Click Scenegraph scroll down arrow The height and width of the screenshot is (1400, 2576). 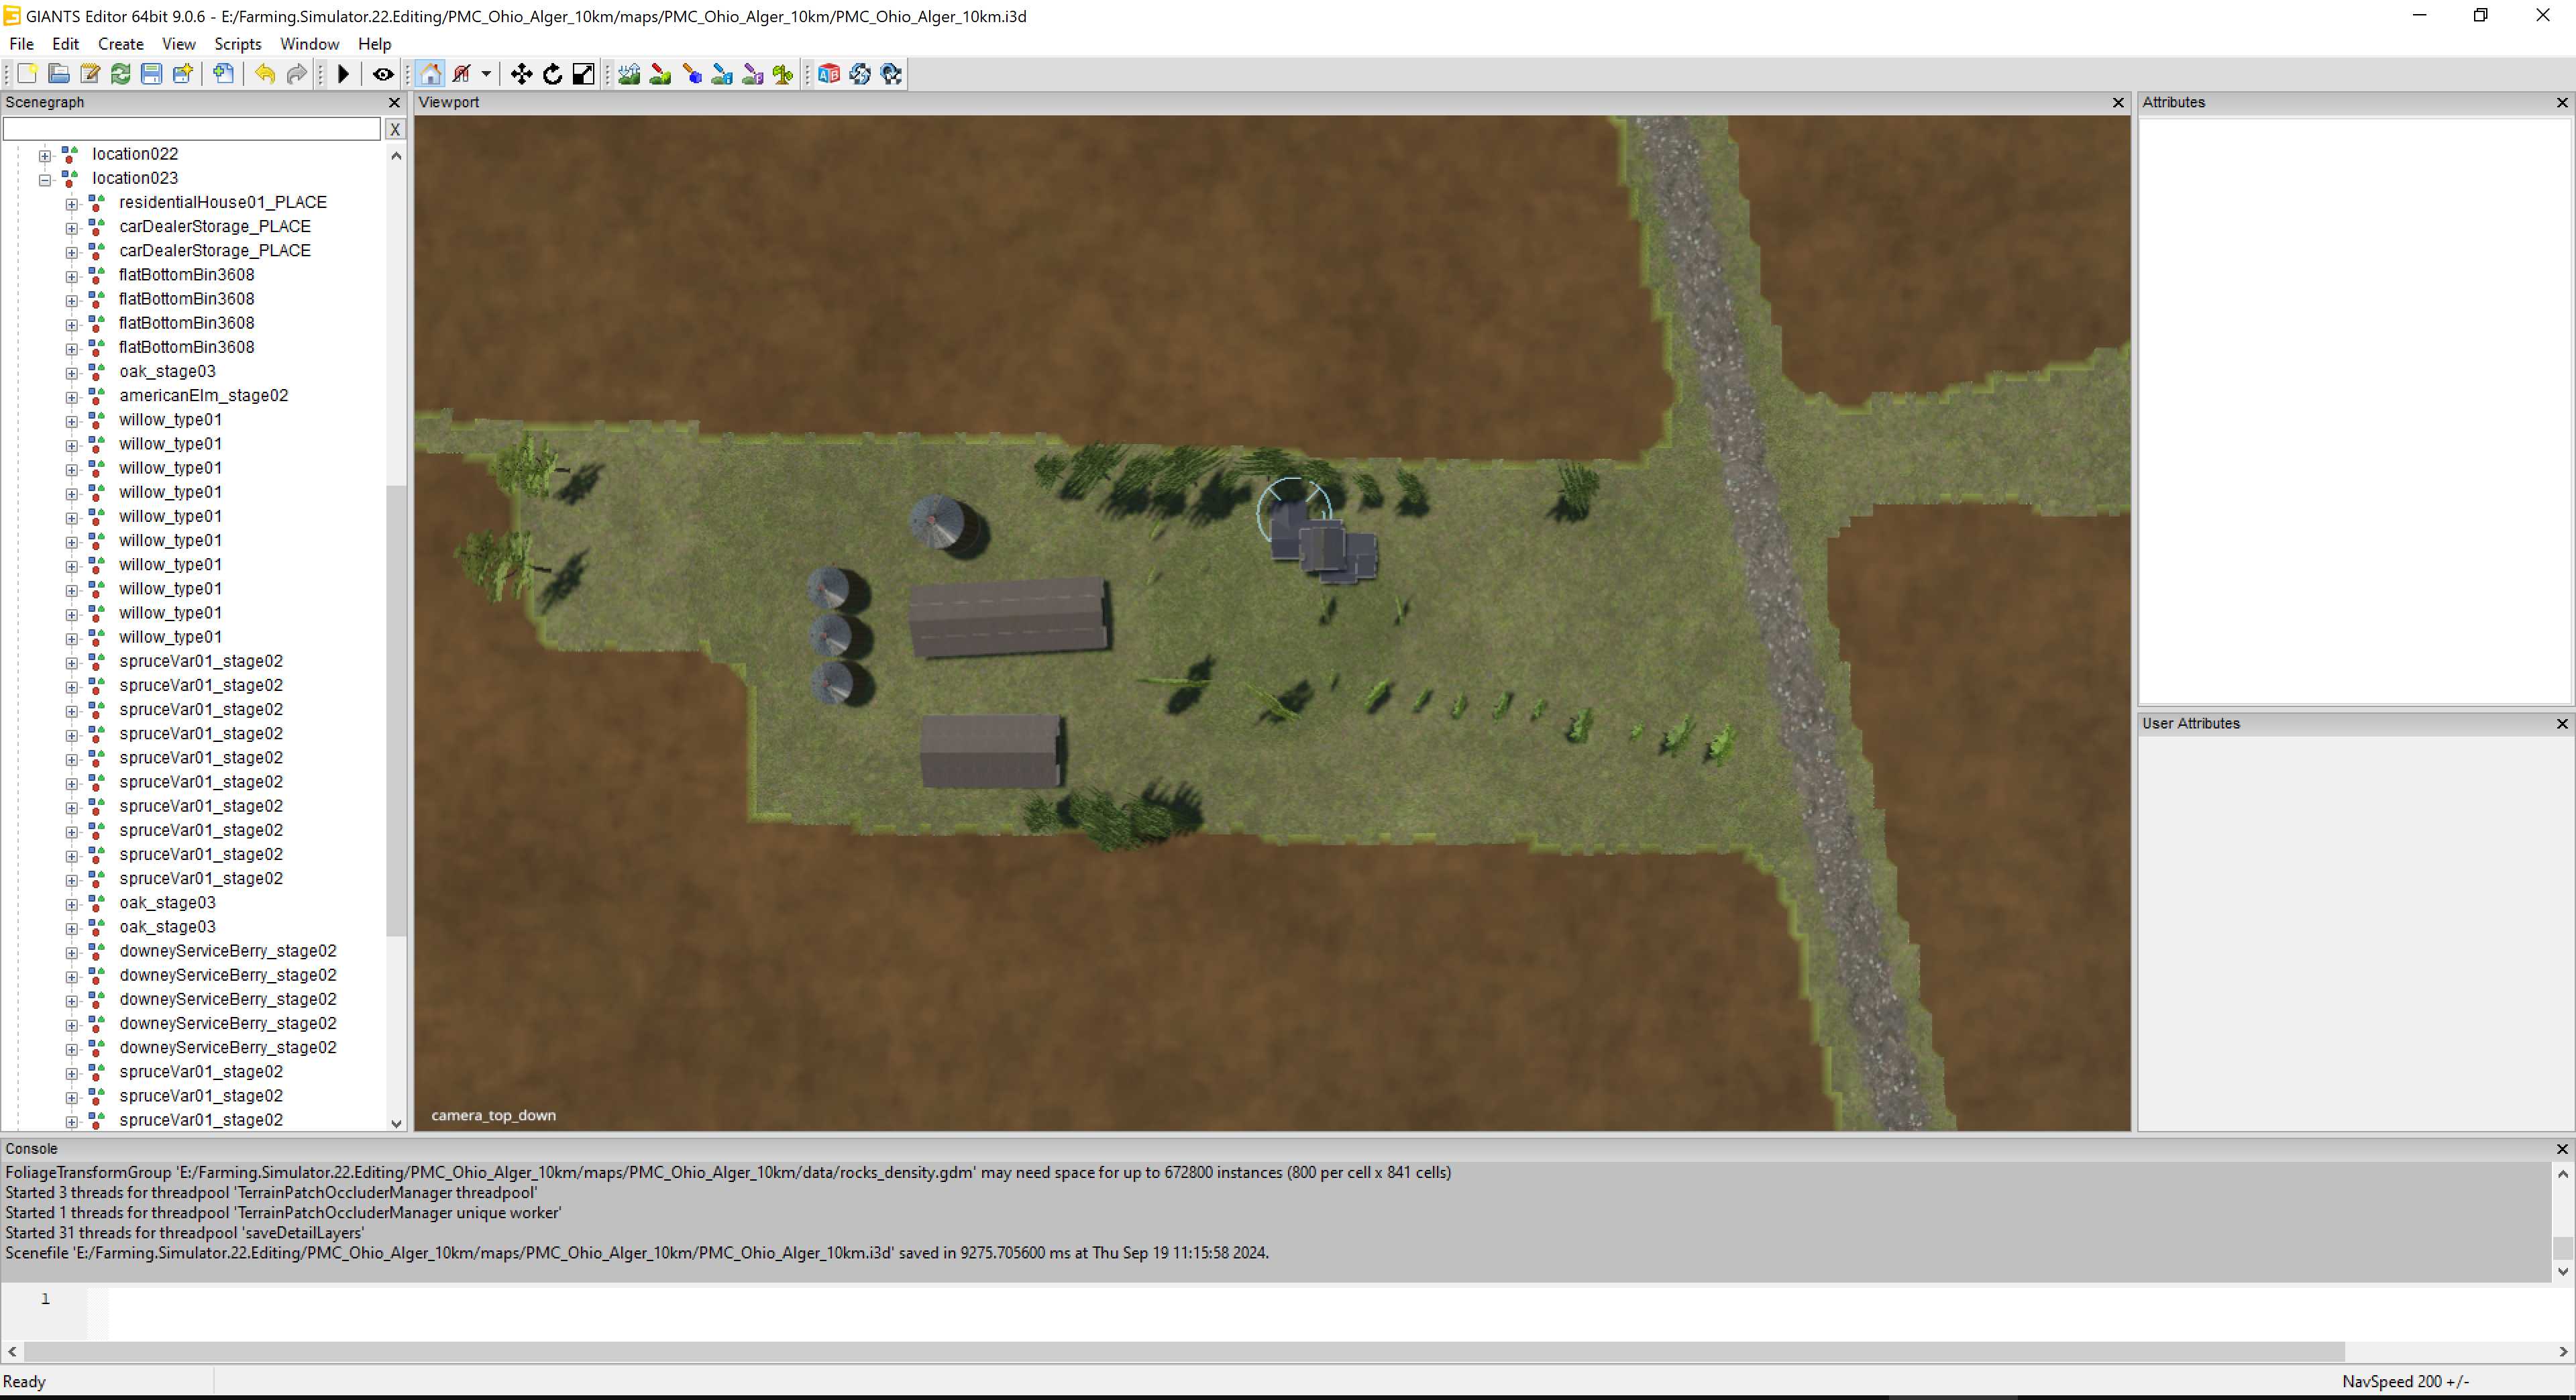pos(396,1123)
